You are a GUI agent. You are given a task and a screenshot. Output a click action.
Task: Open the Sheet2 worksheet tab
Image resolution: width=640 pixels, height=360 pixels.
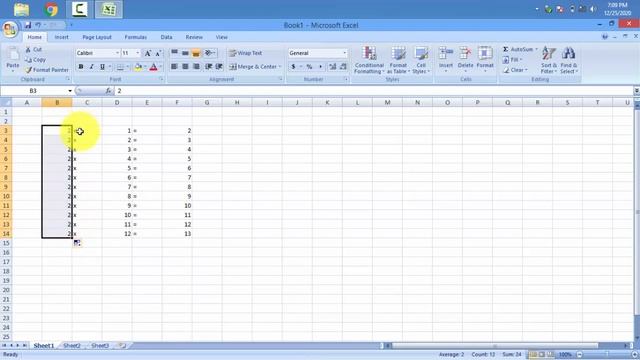72,345
